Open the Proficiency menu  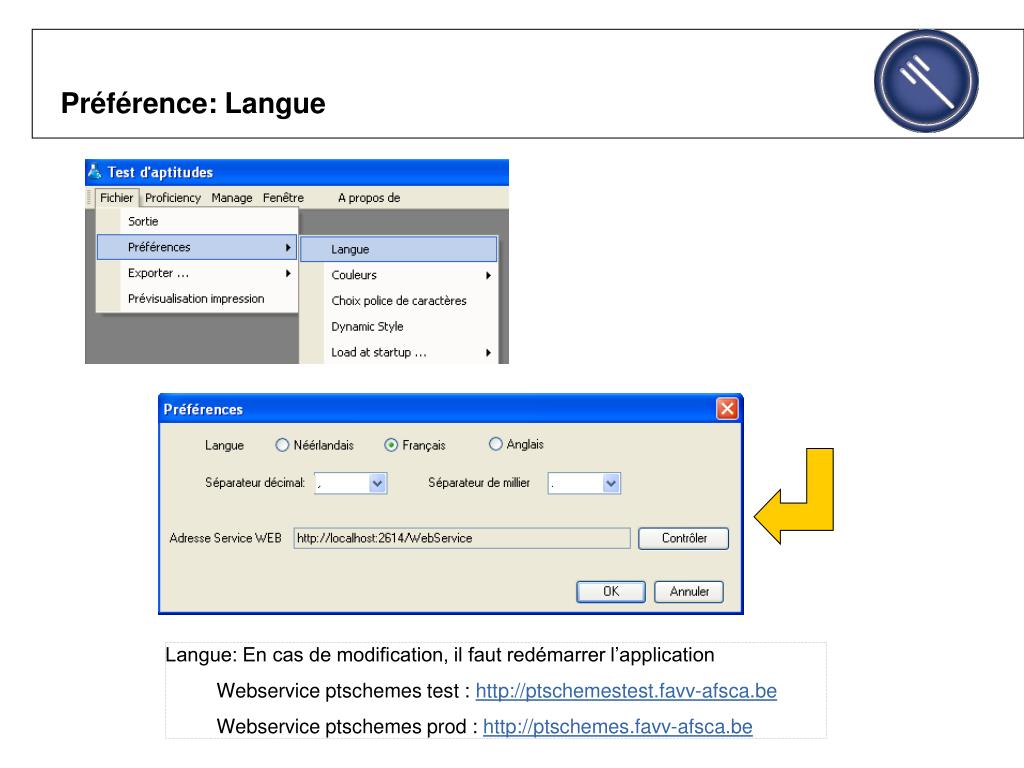coord(172,198)
